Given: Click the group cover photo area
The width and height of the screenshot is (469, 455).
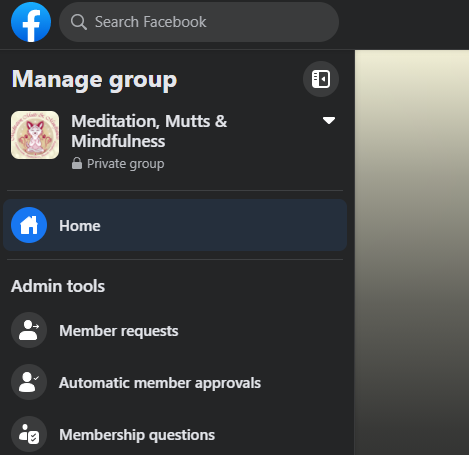Looking at the screenshot, I should 412,253.
